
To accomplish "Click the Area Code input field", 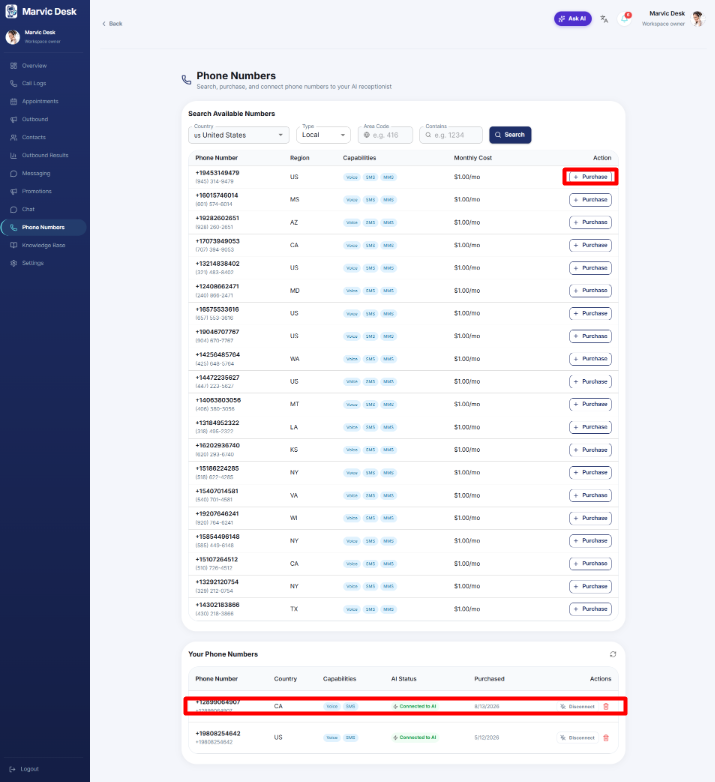I will coord(385,135).
